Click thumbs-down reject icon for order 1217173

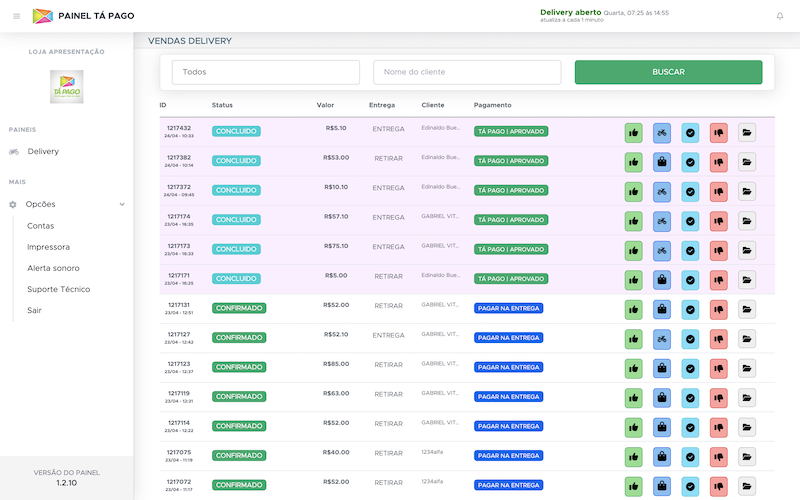[718, 250]
